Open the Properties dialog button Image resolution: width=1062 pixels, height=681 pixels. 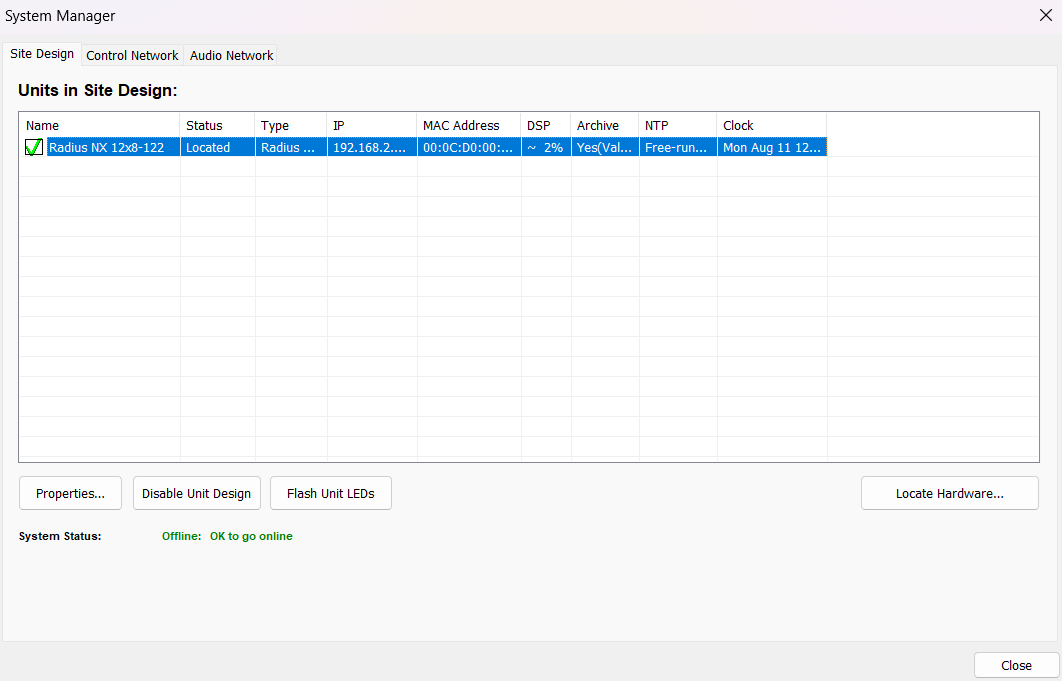(70, 493)
